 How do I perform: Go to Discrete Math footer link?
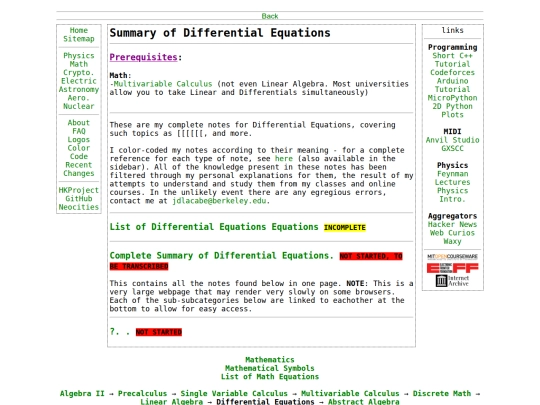click(442, 393)
